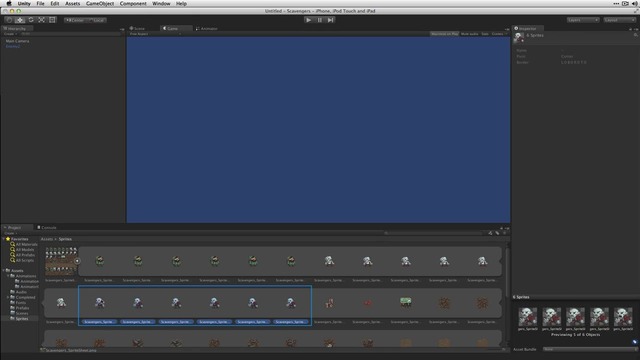640x360 pixels.
Task: Toggle the Local handle rotation button
Action: point(97,20)
